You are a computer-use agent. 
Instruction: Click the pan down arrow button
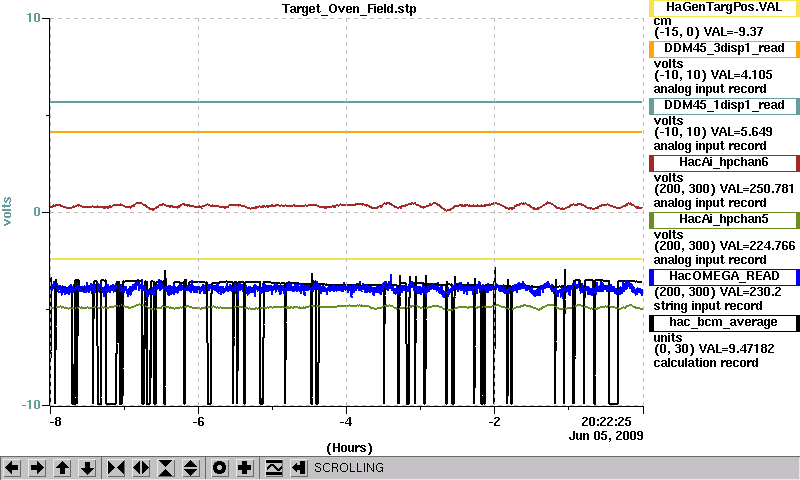87,468
